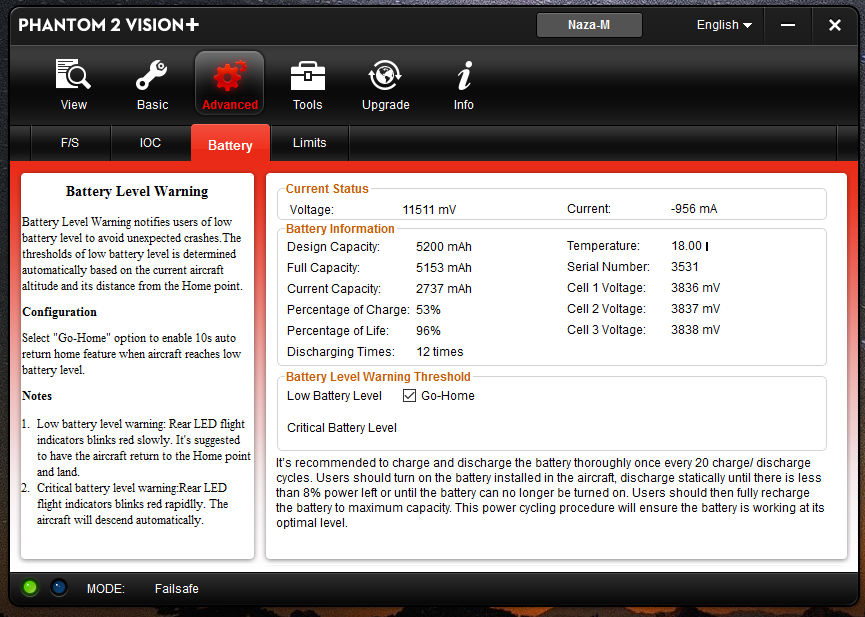
Task: Click Percentage of Life value 96%
Action: 428,331
